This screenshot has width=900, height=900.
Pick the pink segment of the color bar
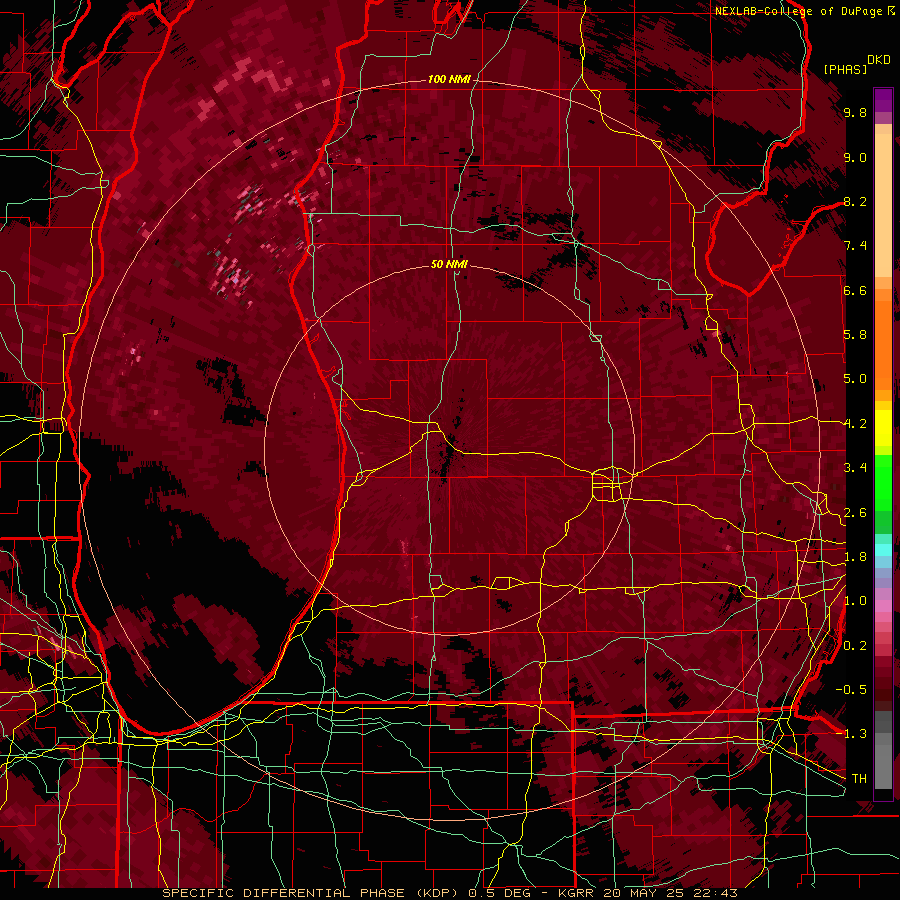(883, 605)
